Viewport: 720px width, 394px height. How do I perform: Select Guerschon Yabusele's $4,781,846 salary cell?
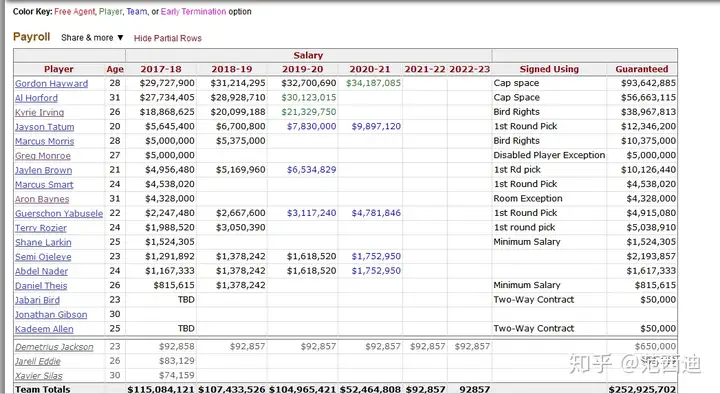[x=376, y=213]
